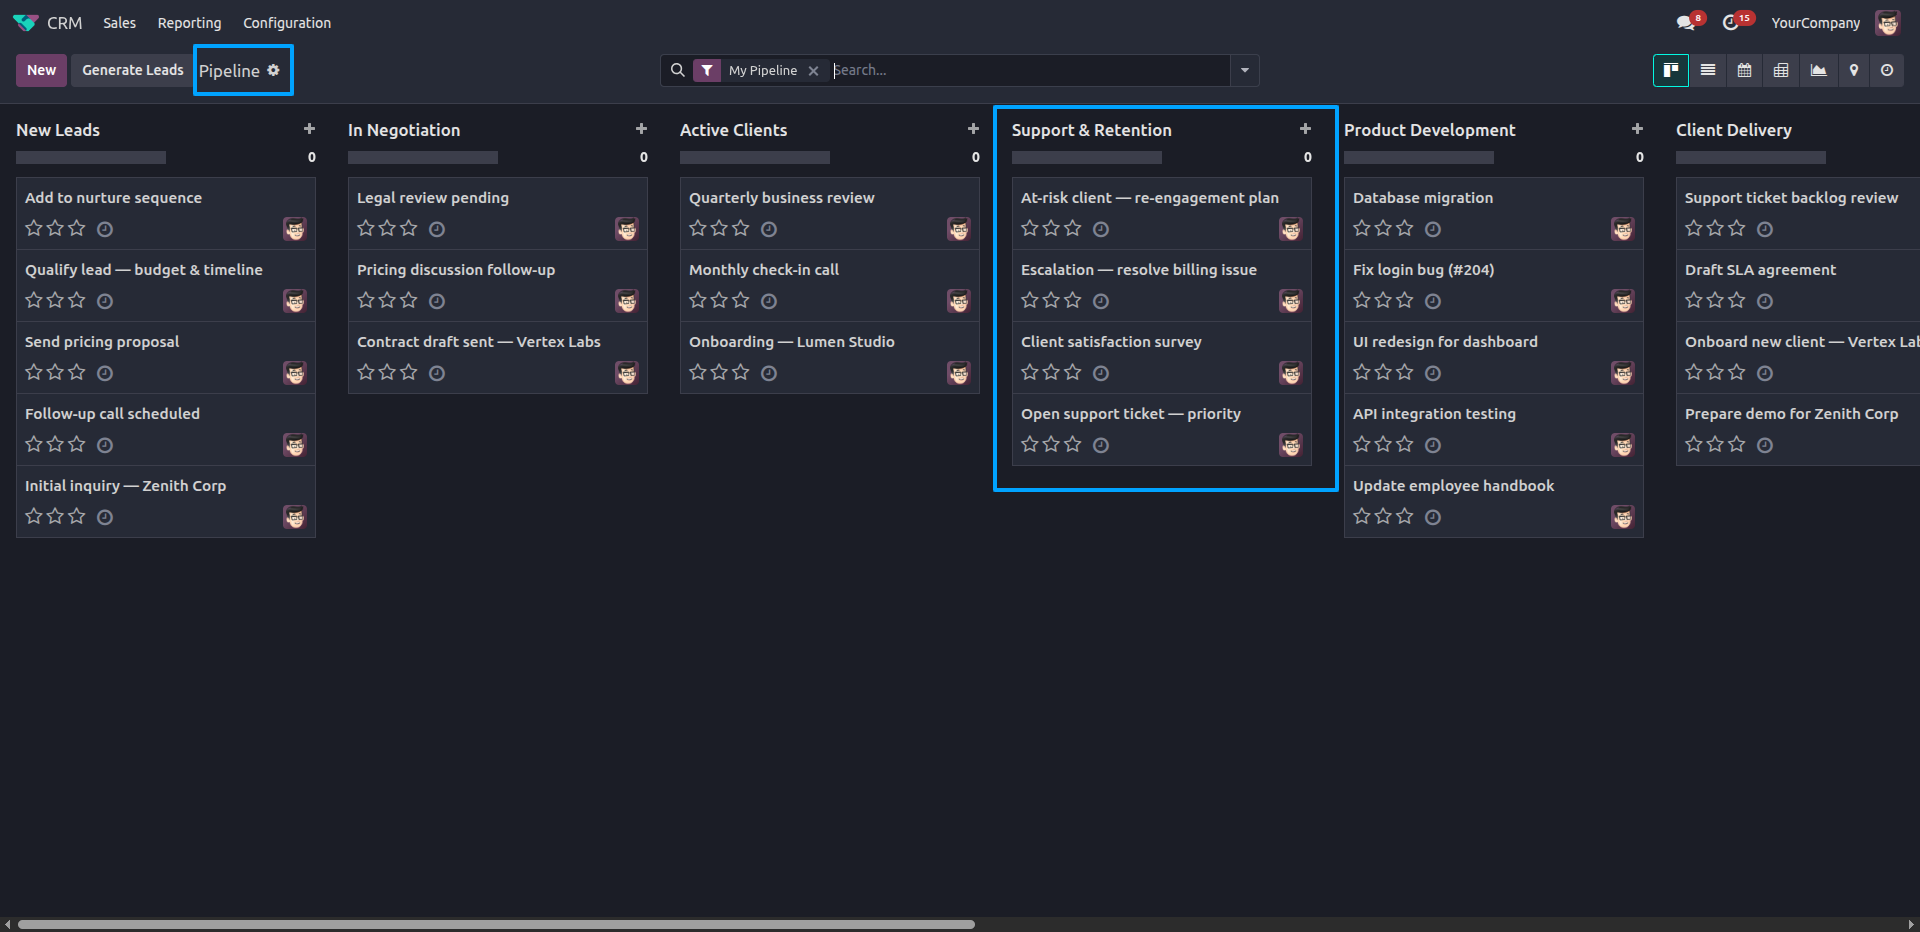Screen dimensions: 1920x932
Task: Open the activity view clock icon
Action: pos(1887,70)
